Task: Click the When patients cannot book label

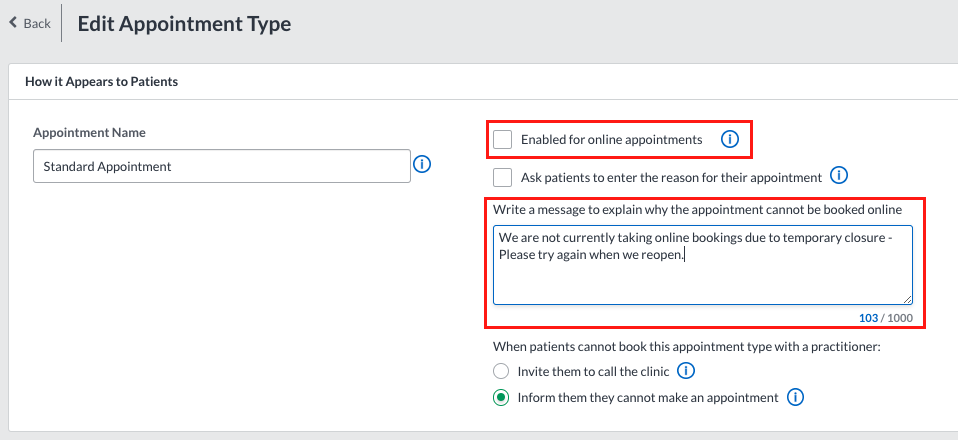Action: click(686, 347)
